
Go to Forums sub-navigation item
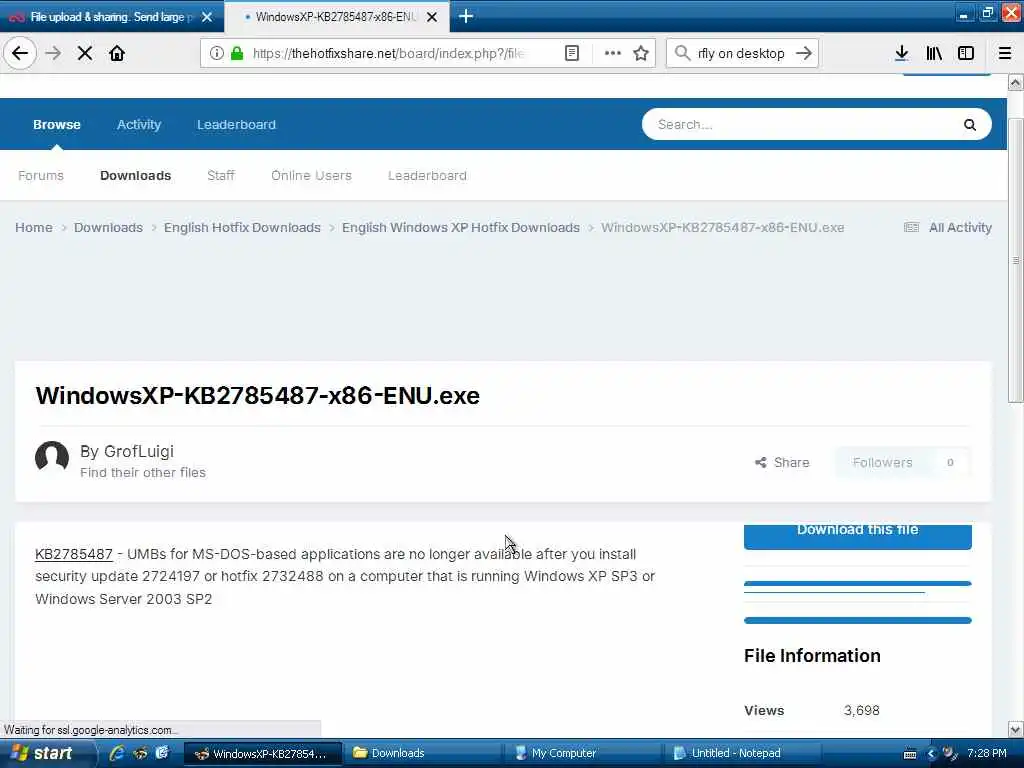(x=40, y=176)
